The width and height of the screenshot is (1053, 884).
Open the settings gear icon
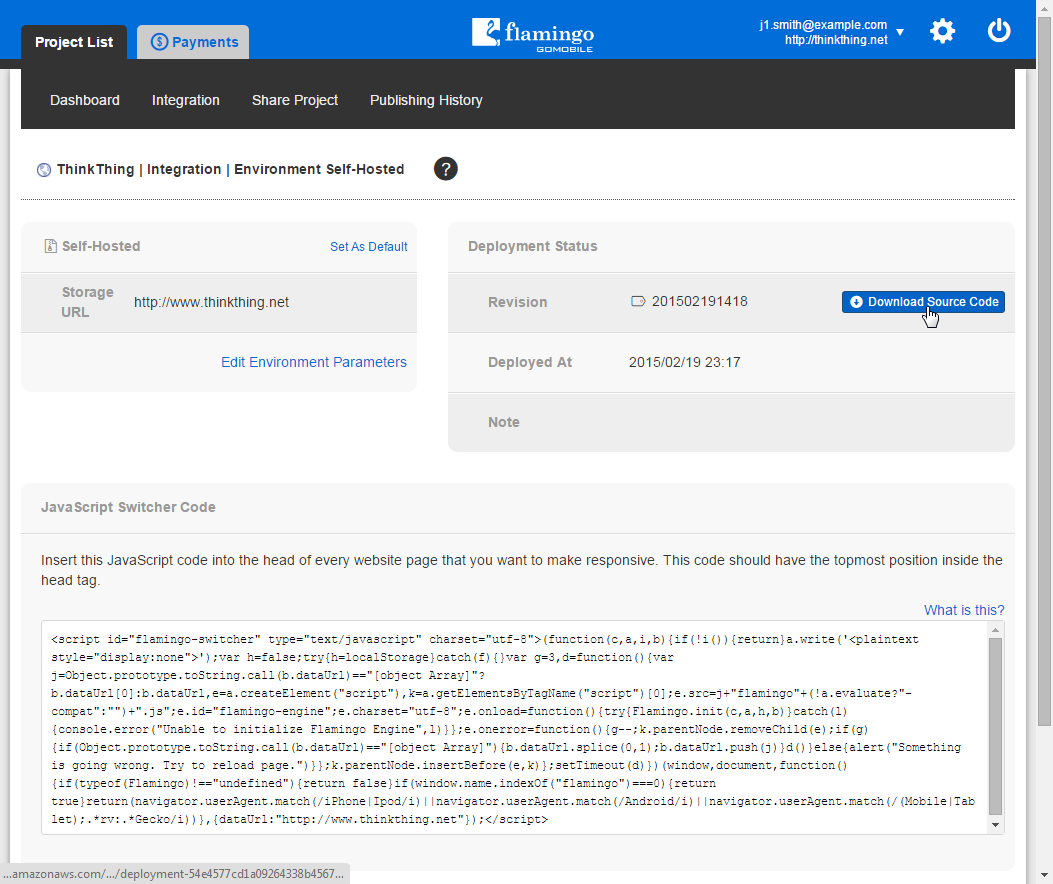(x=942, y=31)
